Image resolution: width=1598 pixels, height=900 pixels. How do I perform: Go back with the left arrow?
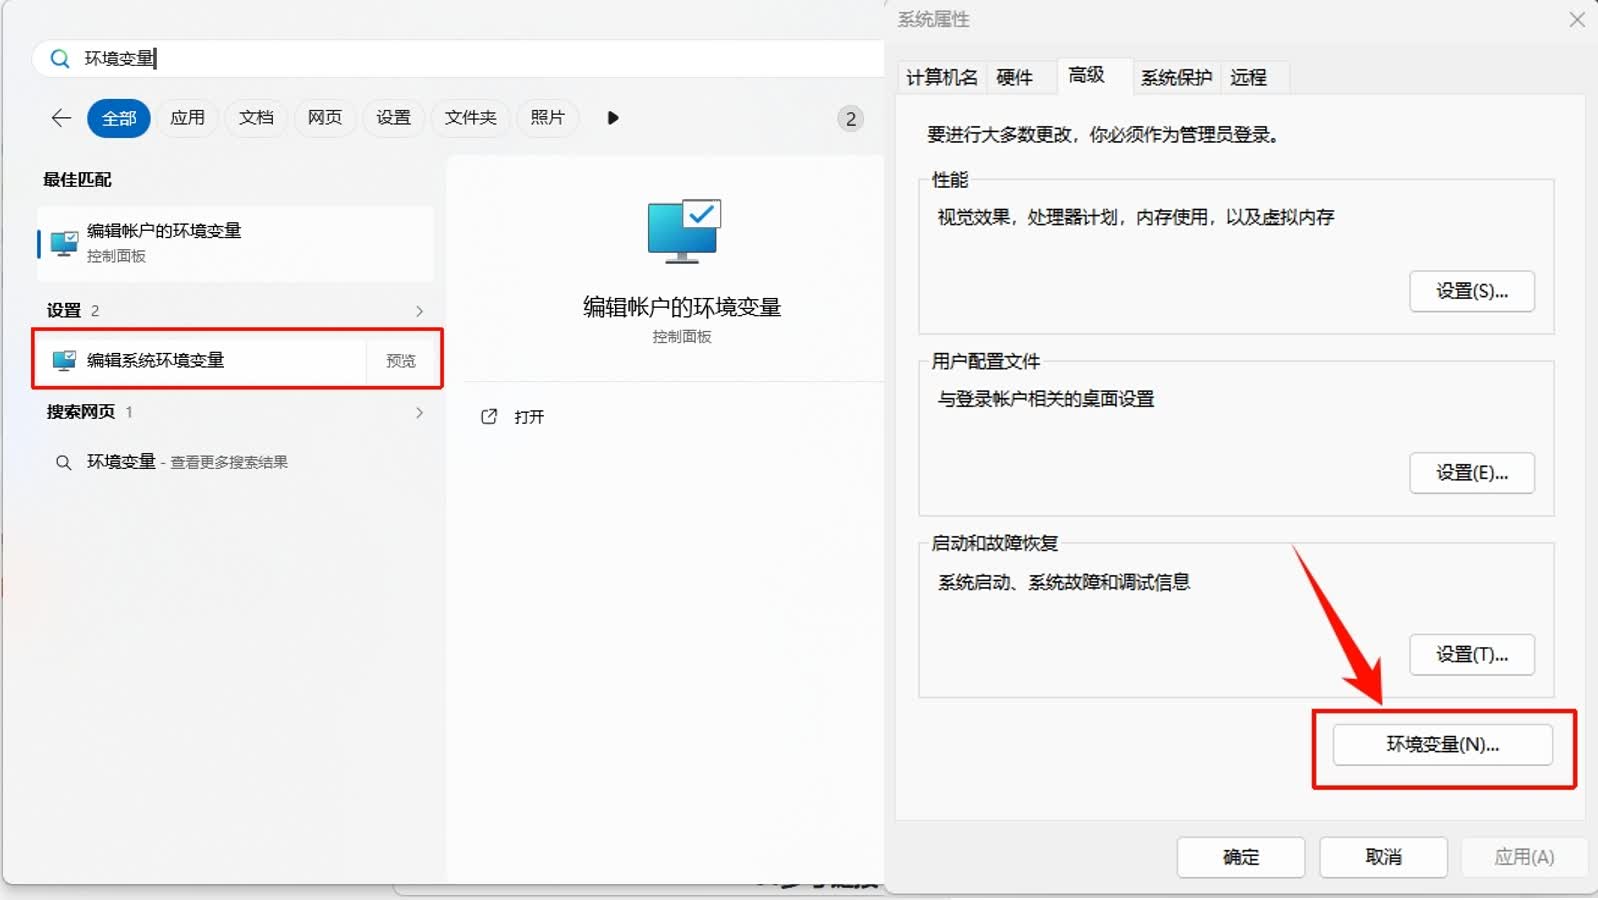(61, 118)
